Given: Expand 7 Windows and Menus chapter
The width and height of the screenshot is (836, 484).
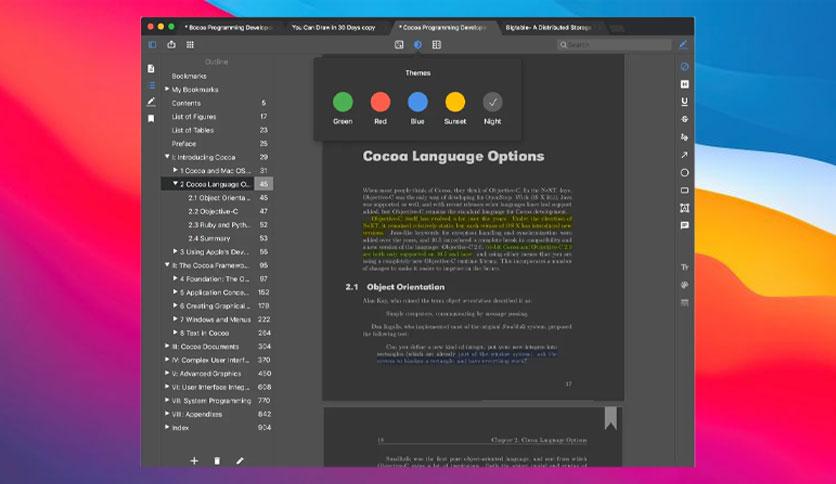Looking at the screenshot, I should (175, 319).
